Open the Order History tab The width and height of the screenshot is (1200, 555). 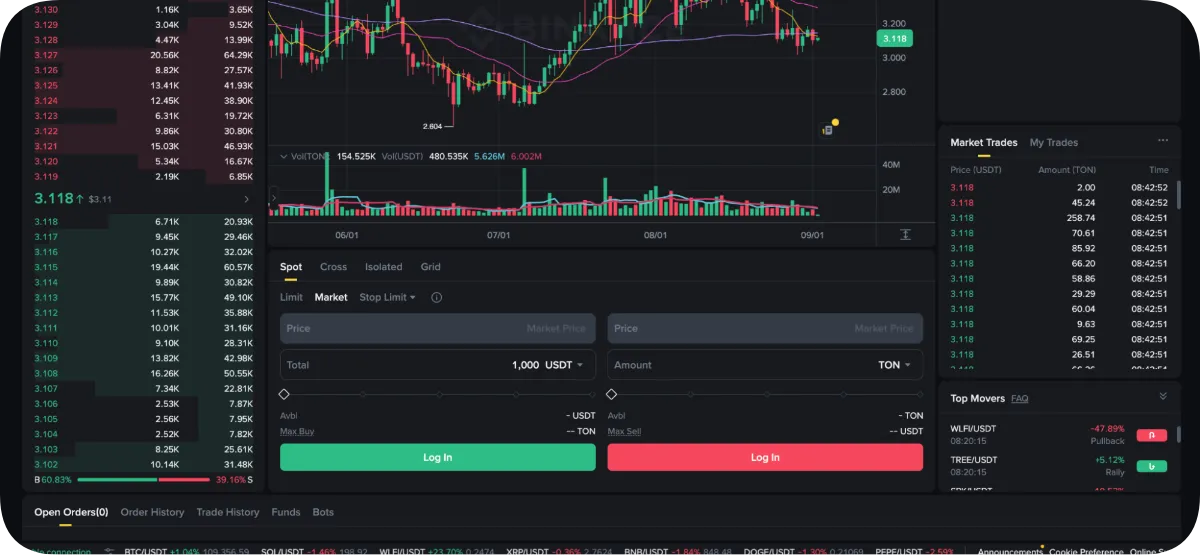pyautogui.click(x=152, y=512)
